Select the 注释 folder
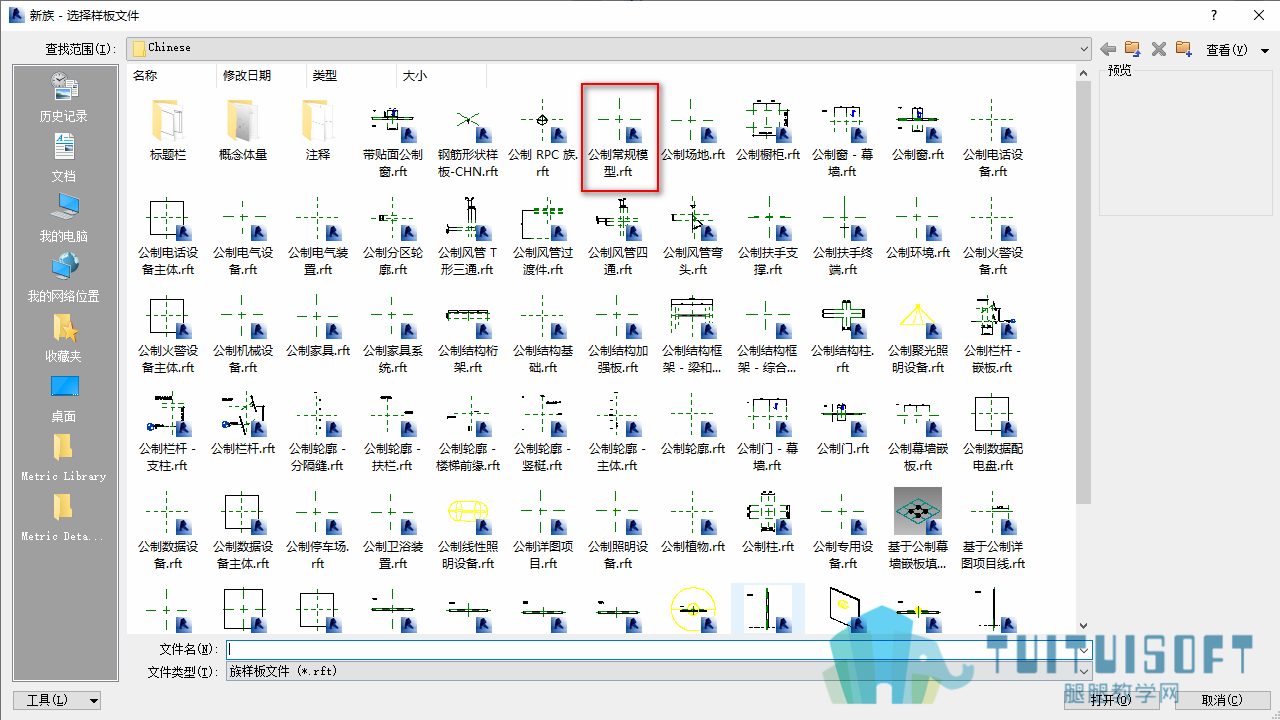Screen dimensions: 1280x720 click(318, 130)
